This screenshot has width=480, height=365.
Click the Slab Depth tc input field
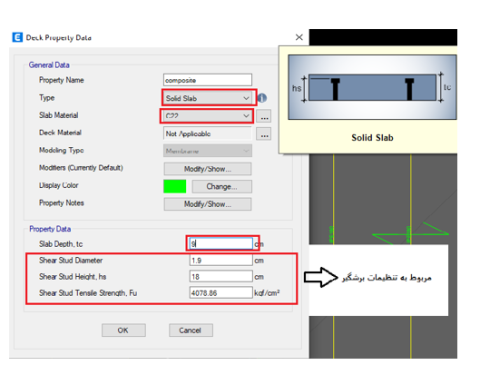click(x=221, y=243)
